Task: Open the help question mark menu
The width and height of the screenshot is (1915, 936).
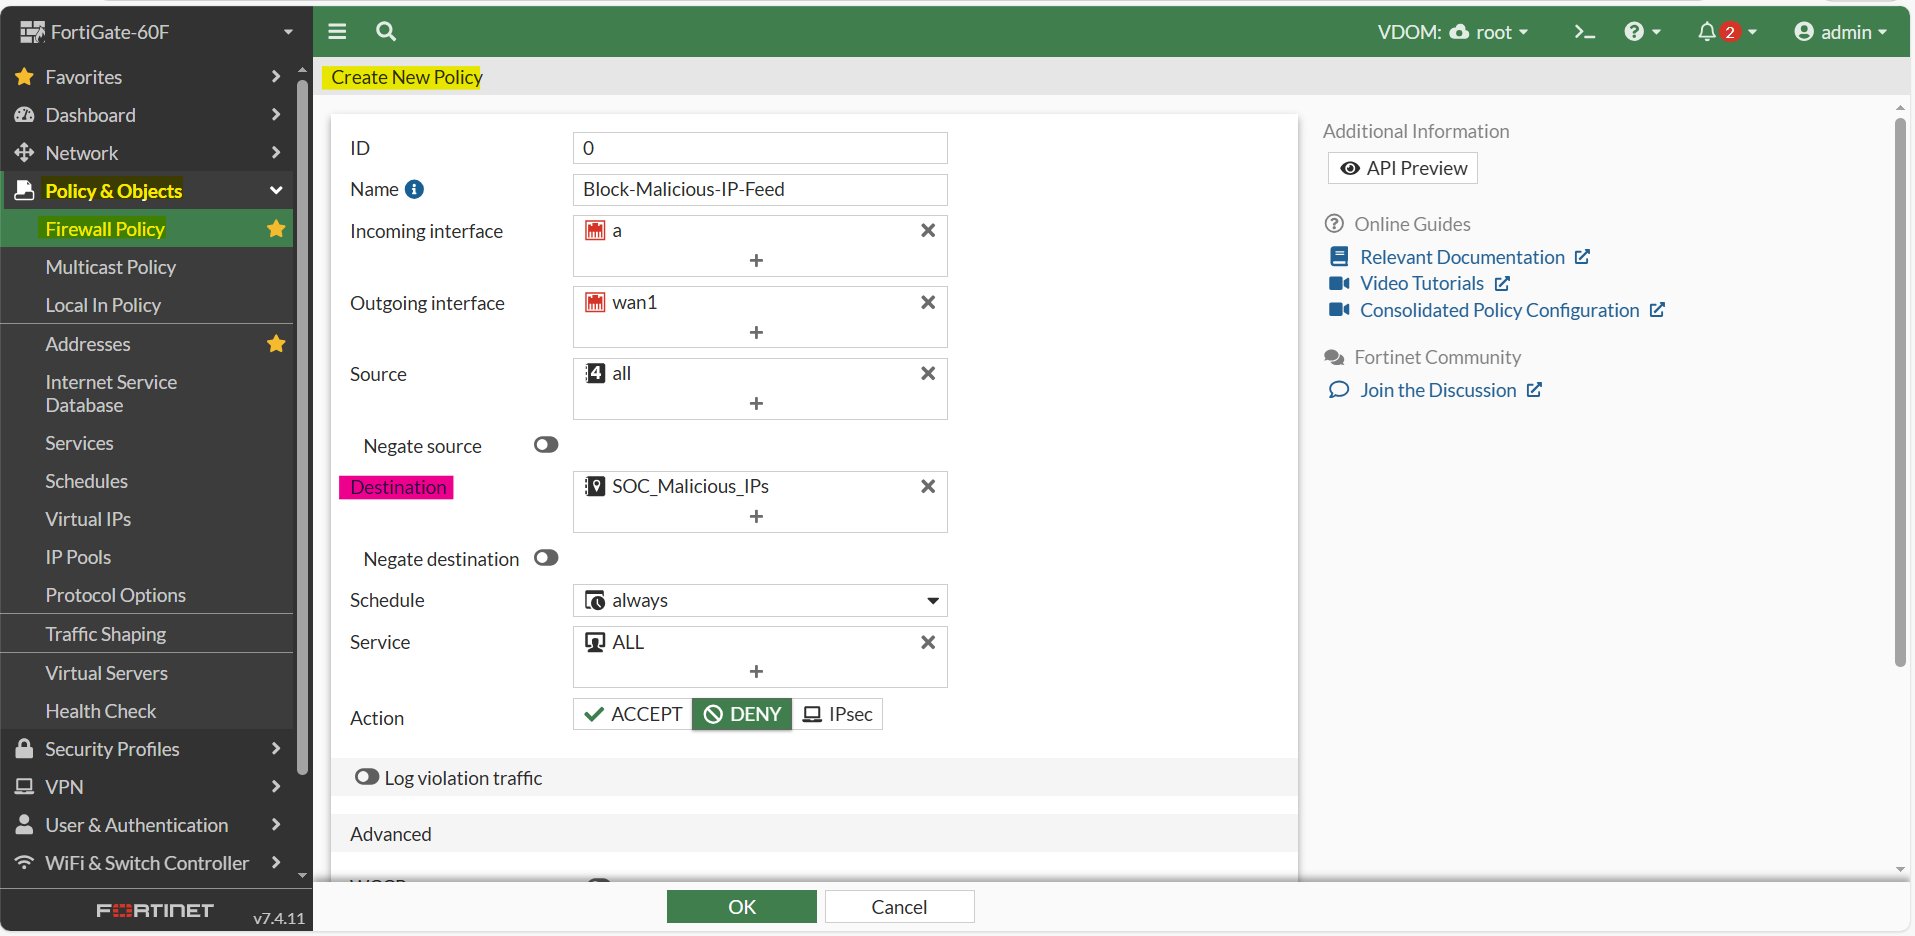Action: tap(1642, 32)
